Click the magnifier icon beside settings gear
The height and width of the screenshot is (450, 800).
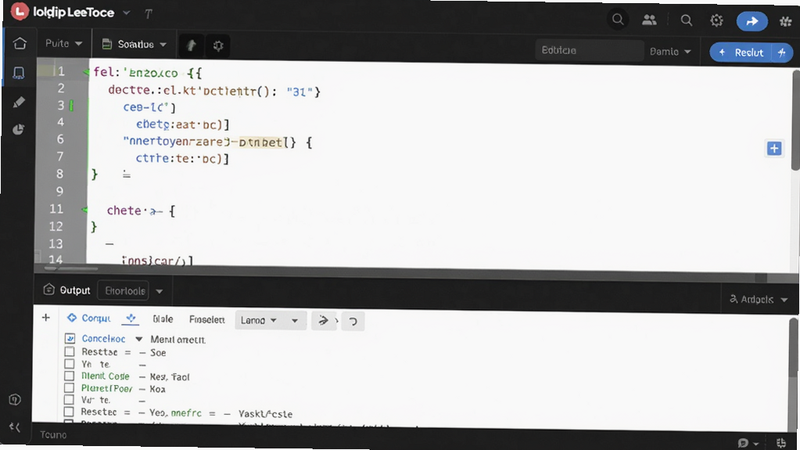[687, 20]
